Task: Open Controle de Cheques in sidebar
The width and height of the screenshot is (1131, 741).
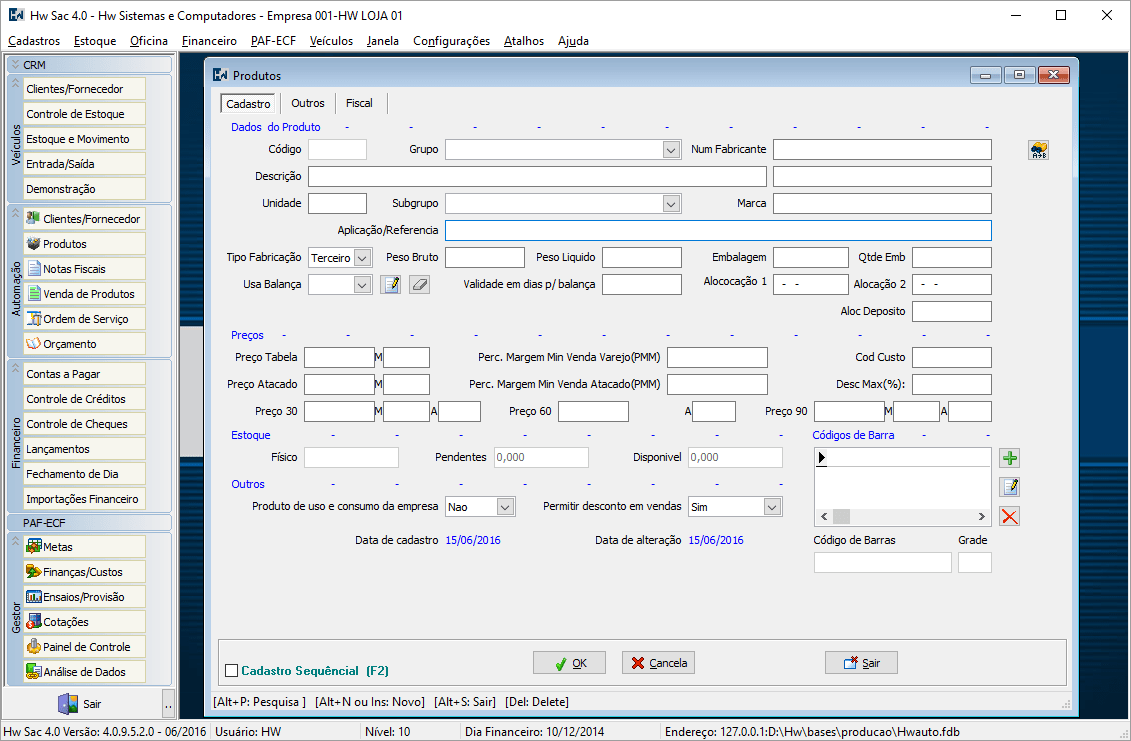Action: click(x=84, y=424)
